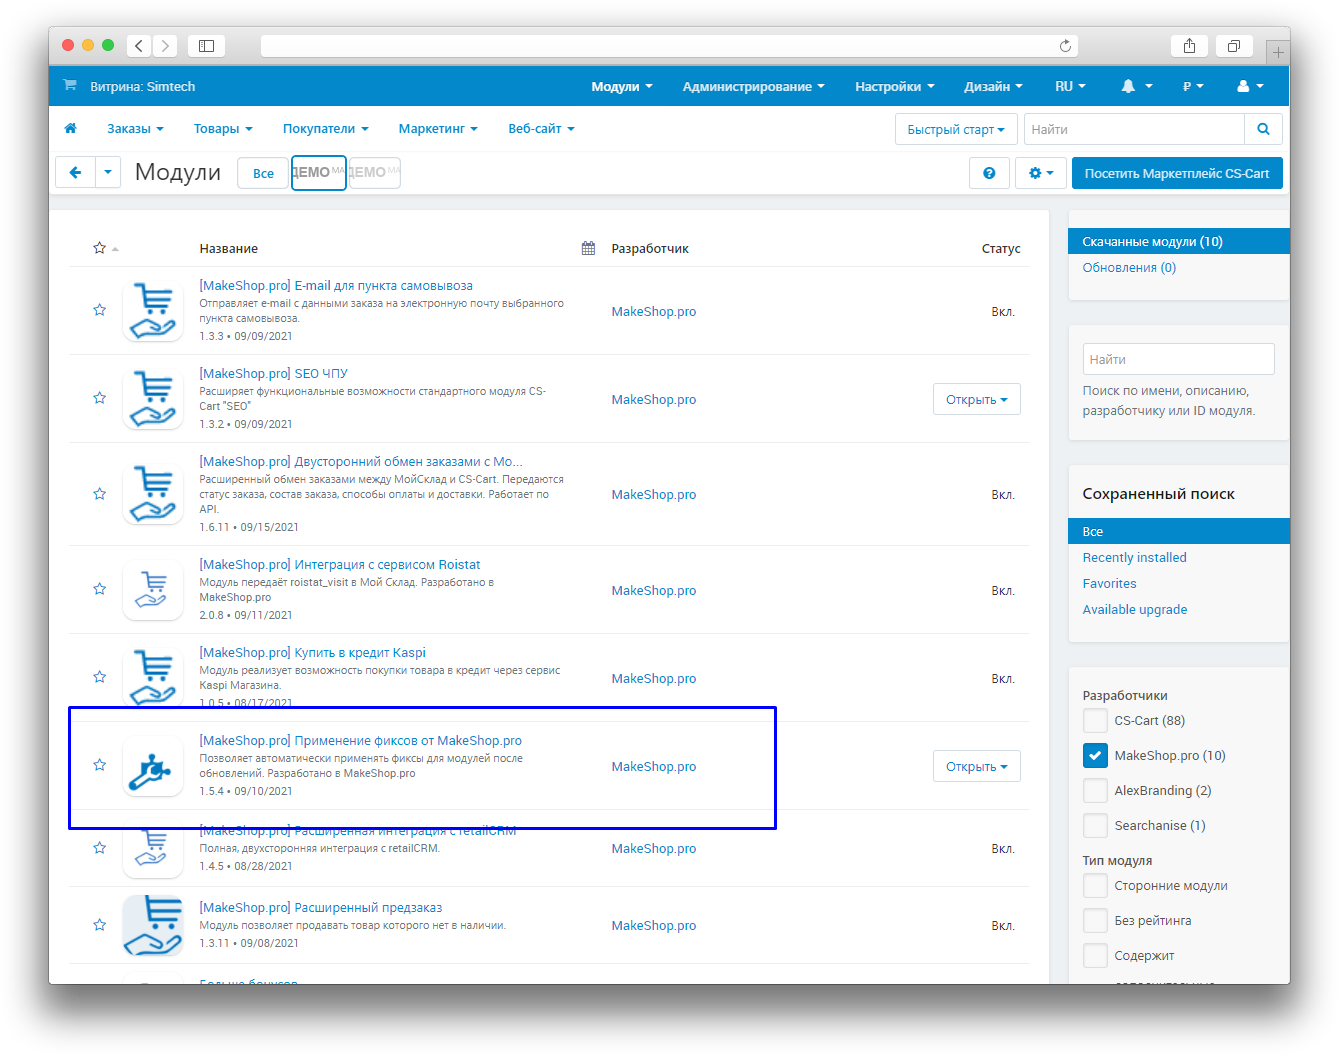The width and height of the screenshot is (1339, 1055).
Task: Expand the RU language selector
Action: [x=1069, y=87]
